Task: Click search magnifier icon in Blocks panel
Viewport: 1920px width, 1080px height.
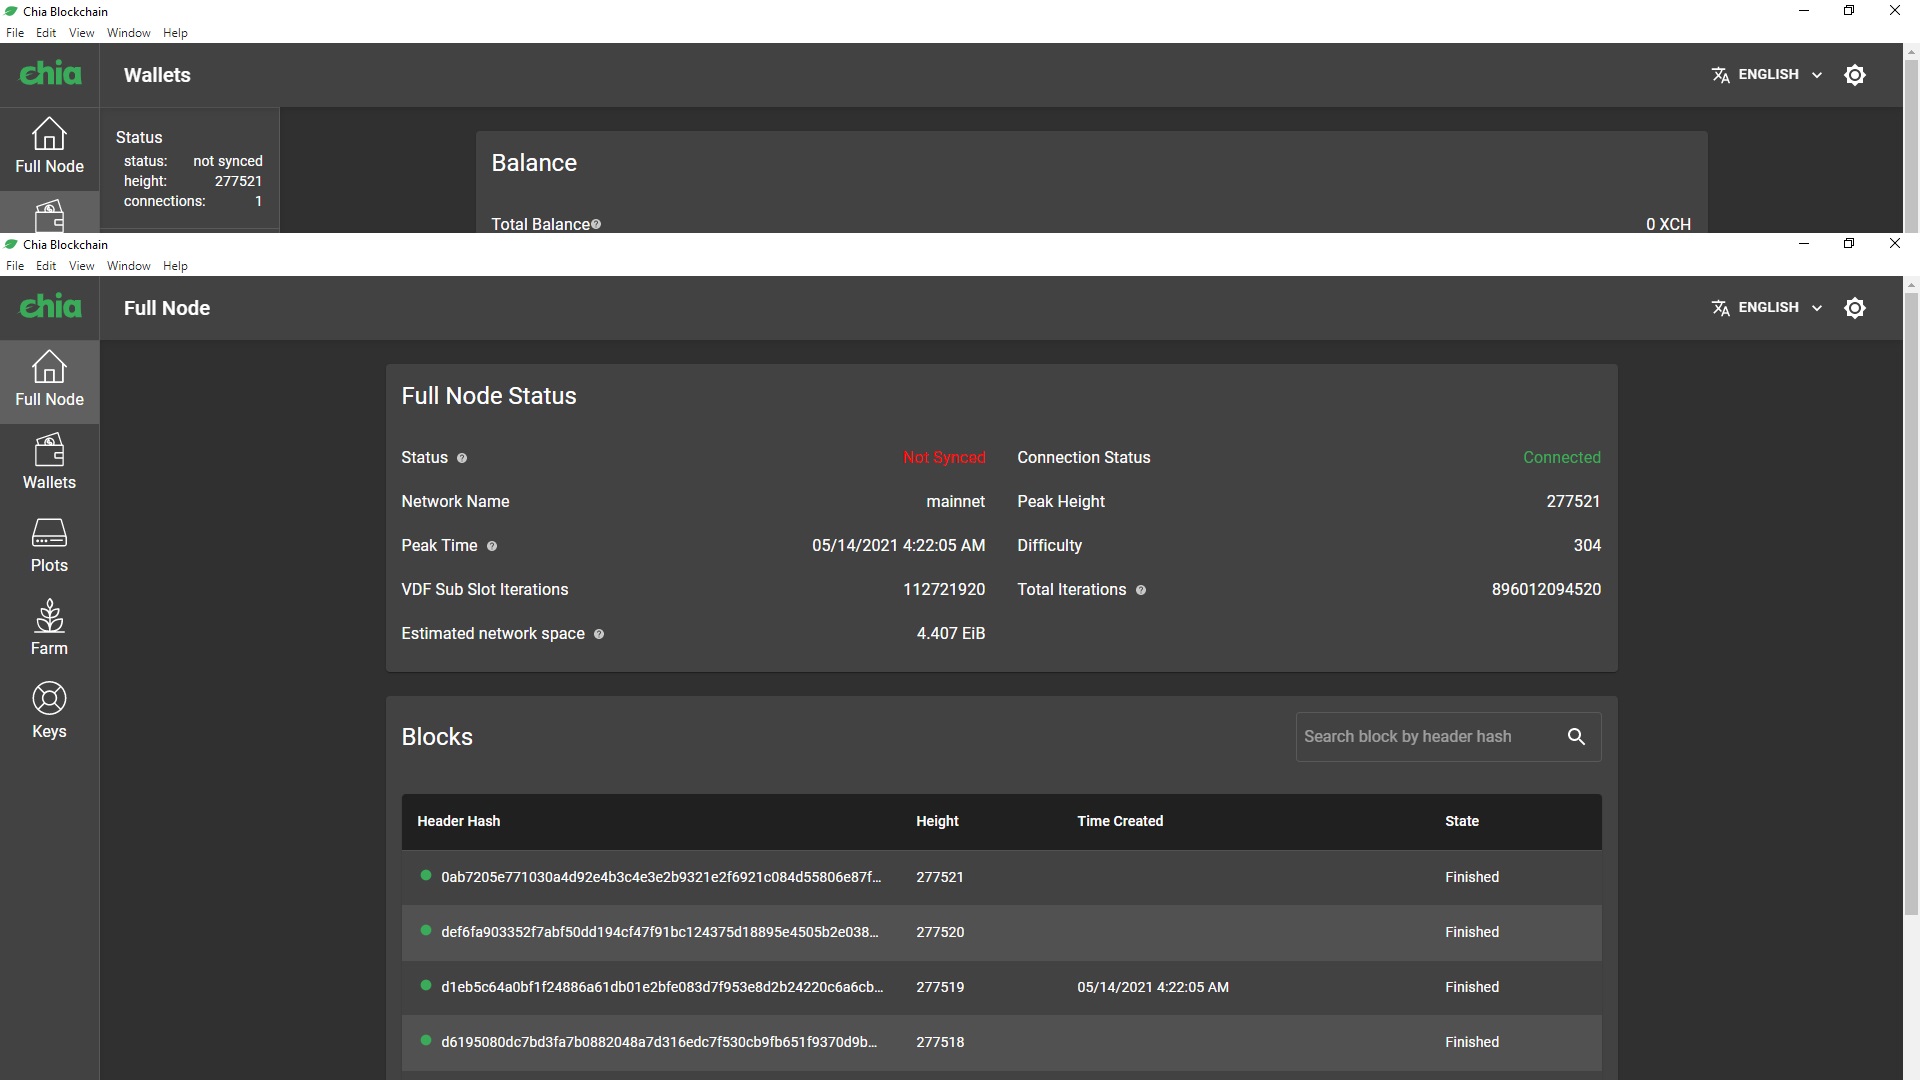Action: [1576, 737]
